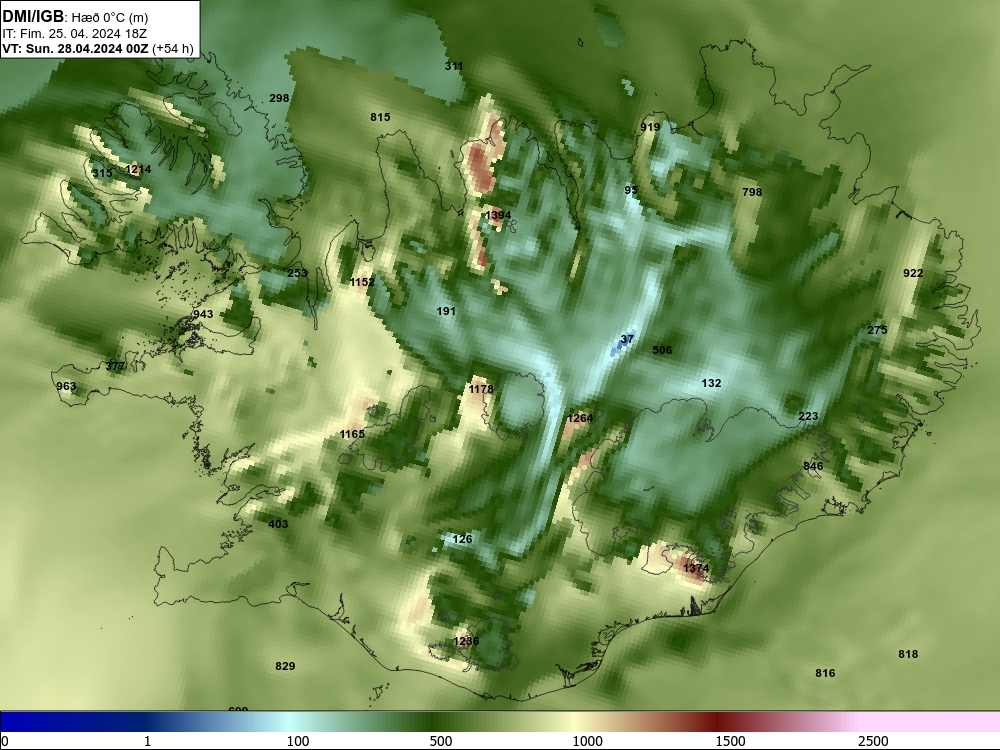1000x750 pixels.
Task: Select the 1152 height value
Action: [362, 283]
